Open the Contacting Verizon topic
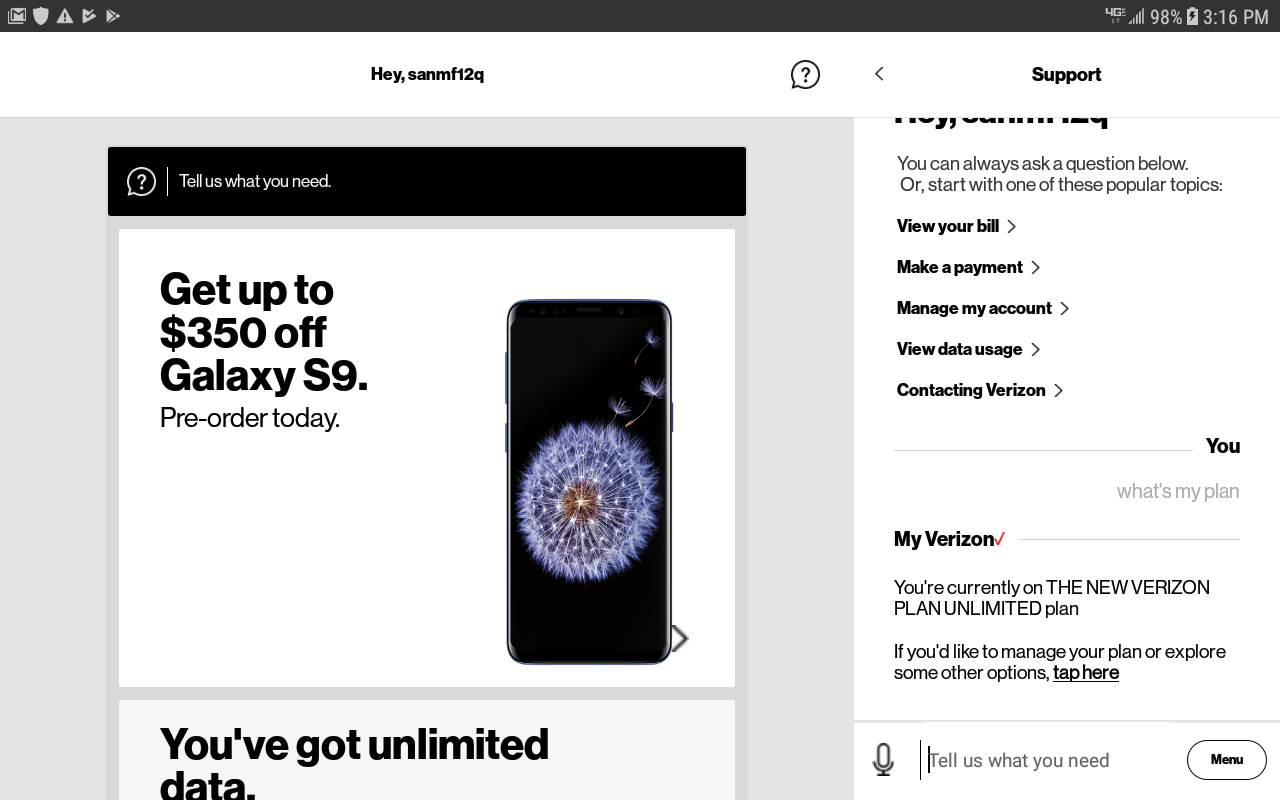 (x=980, y=390)
